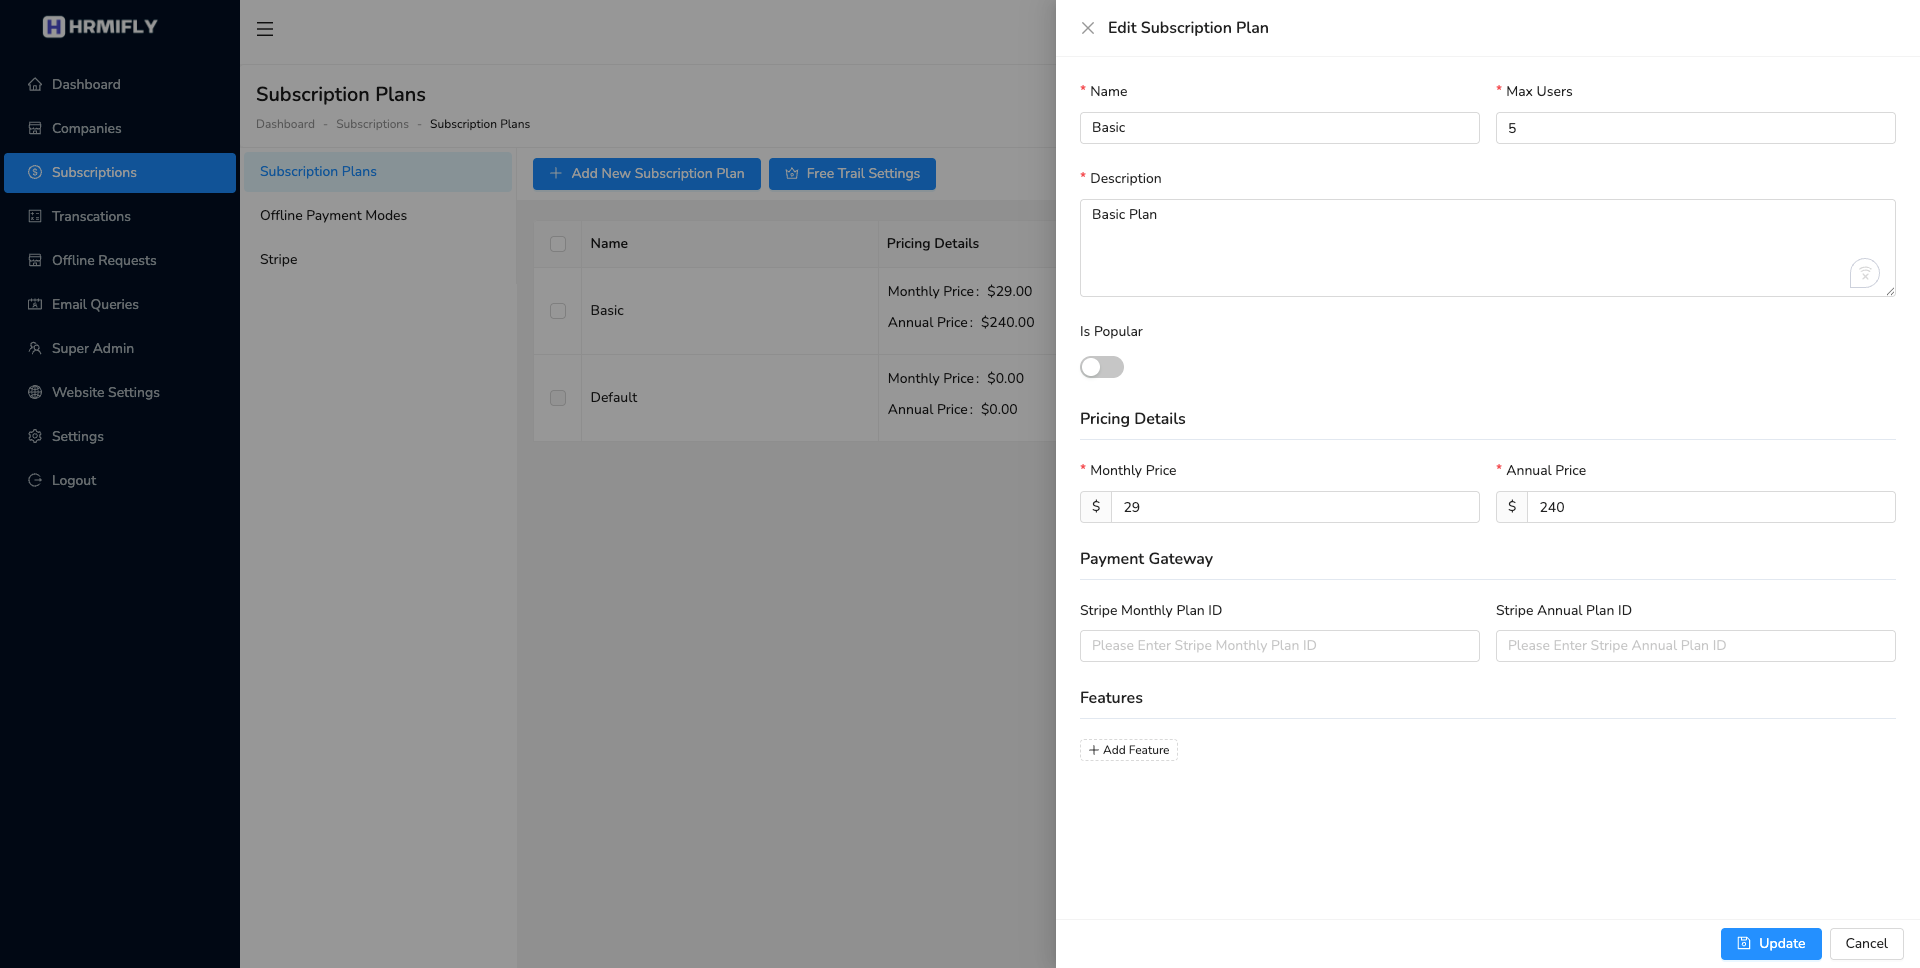The width and height of the screenshot is (1920, 968).
Task: Click the Add Feature button
Action: 1129,750
